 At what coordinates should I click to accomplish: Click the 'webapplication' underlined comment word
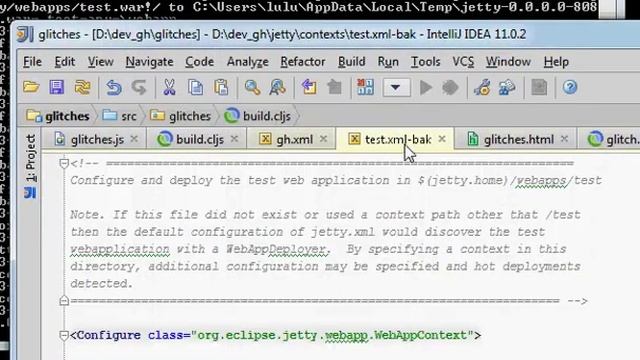click(x=120, y=249)
